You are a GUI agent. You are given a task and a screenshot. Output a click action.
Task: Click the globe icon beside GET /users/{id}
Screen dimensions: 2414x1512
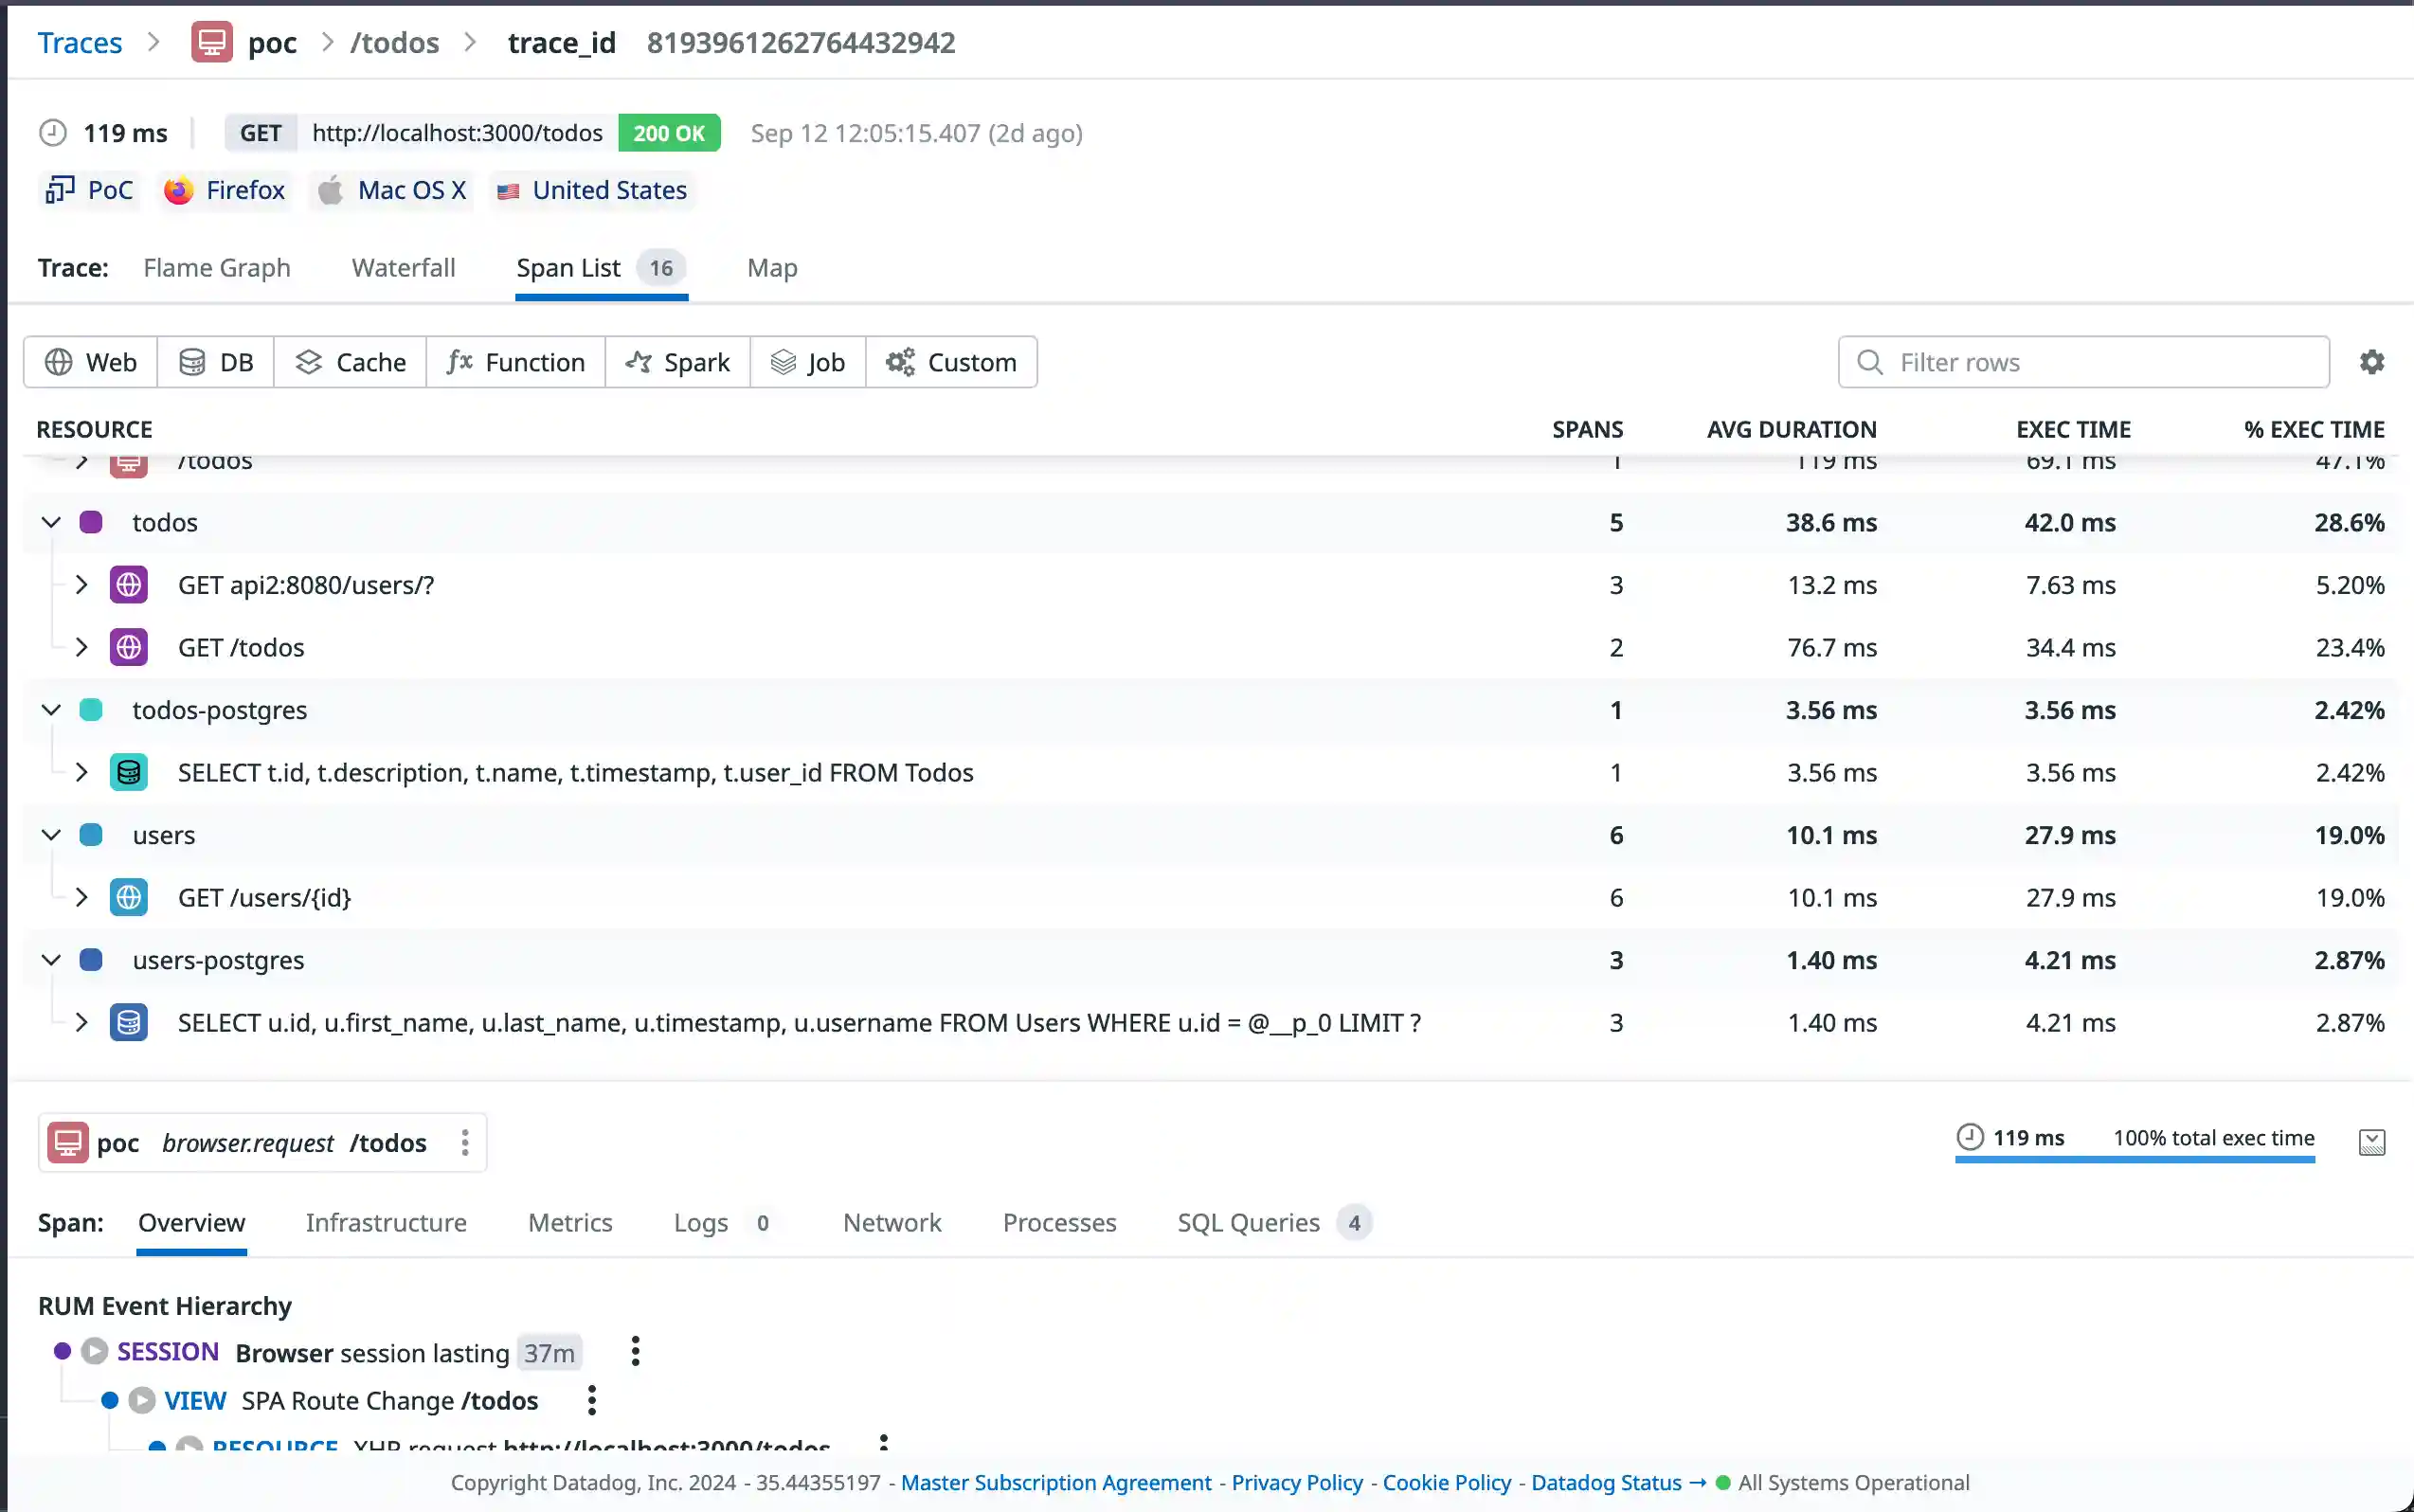[129, 896]
